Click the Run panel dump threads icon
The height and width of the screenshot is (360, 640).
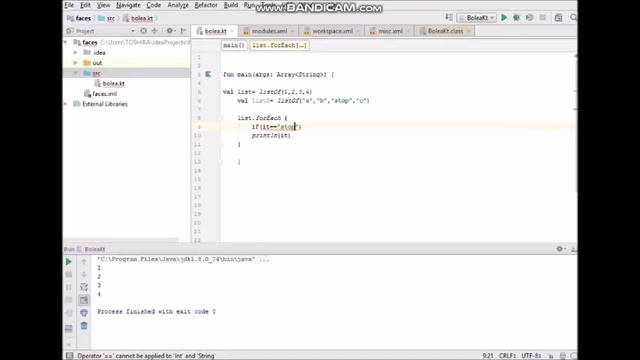69,300
